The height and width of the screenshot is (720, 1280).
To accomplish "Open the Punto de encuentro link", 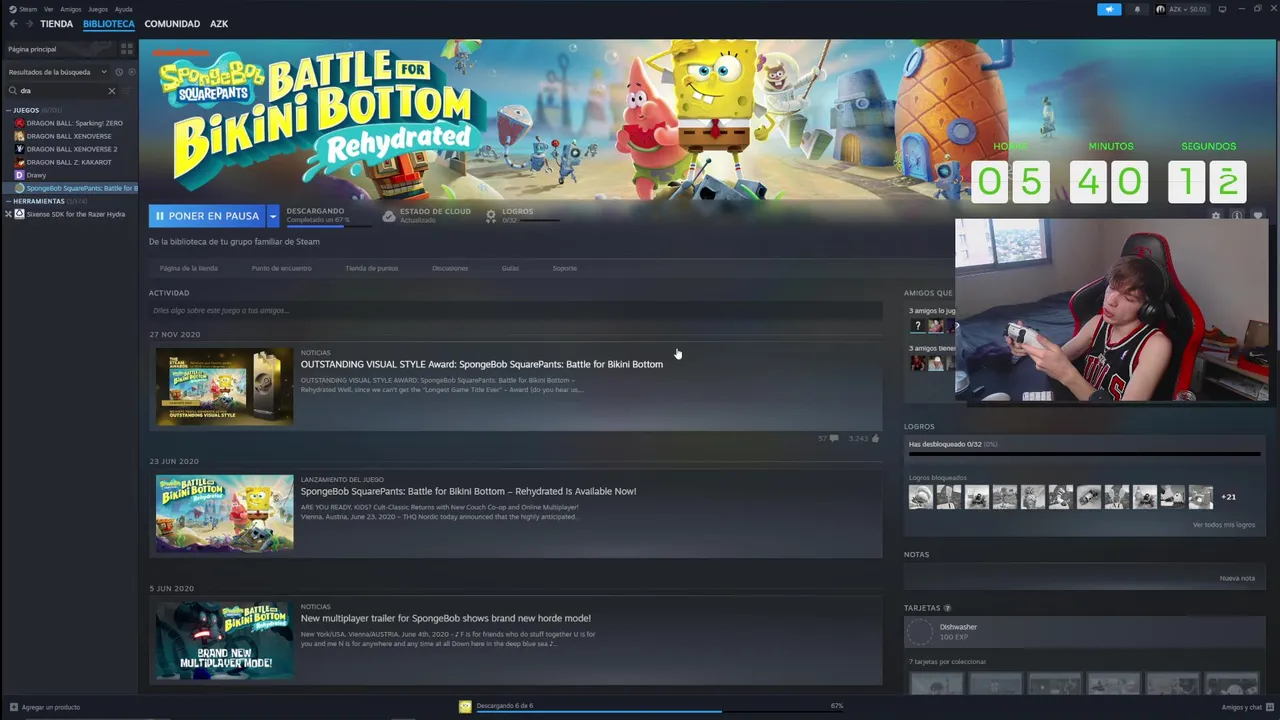I will pyautogui.click(x=281, y=268).
